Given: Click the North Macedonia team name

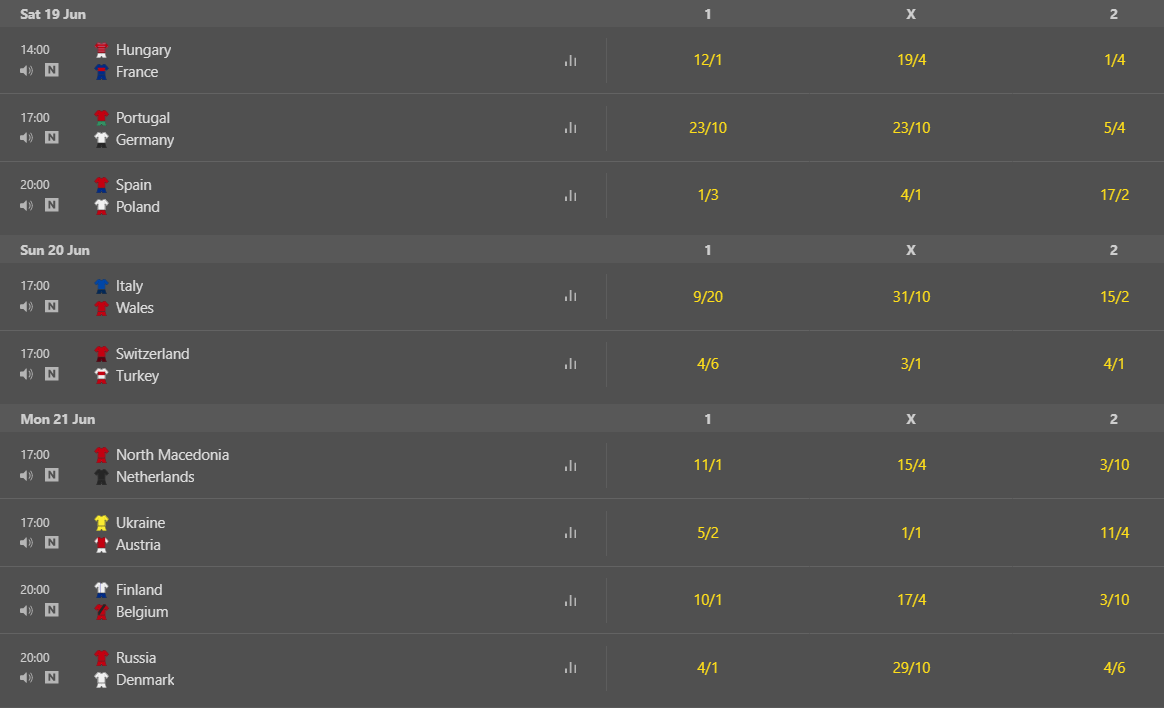Looking at the screenshot, I should pyautogui.click(x=172, y=455).
